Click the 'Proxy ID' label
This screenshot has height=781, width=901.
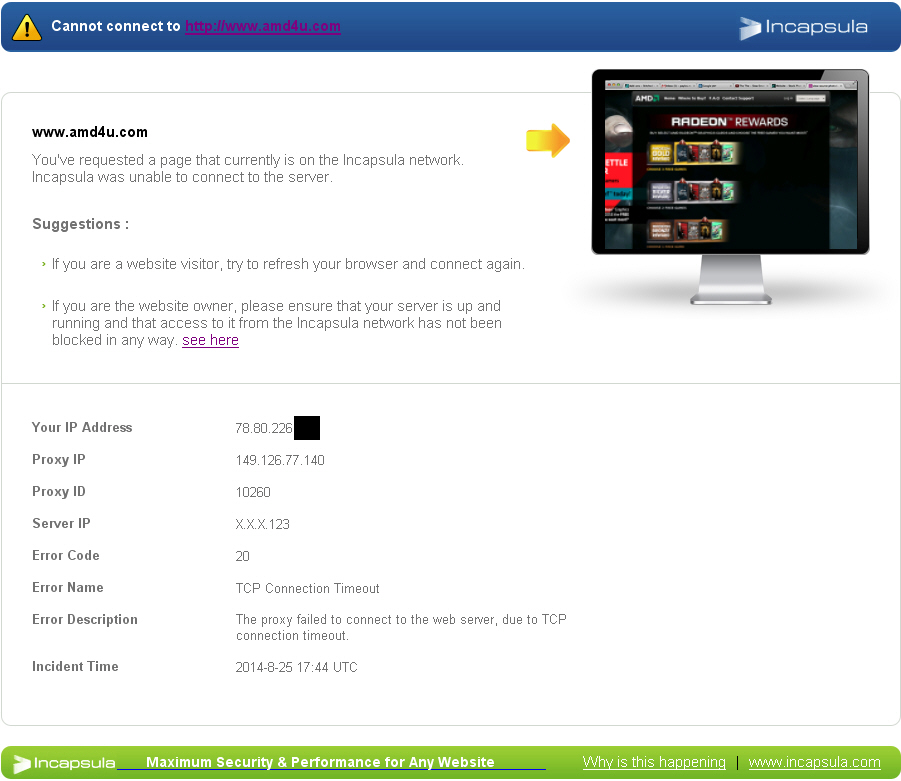(59, 492)
